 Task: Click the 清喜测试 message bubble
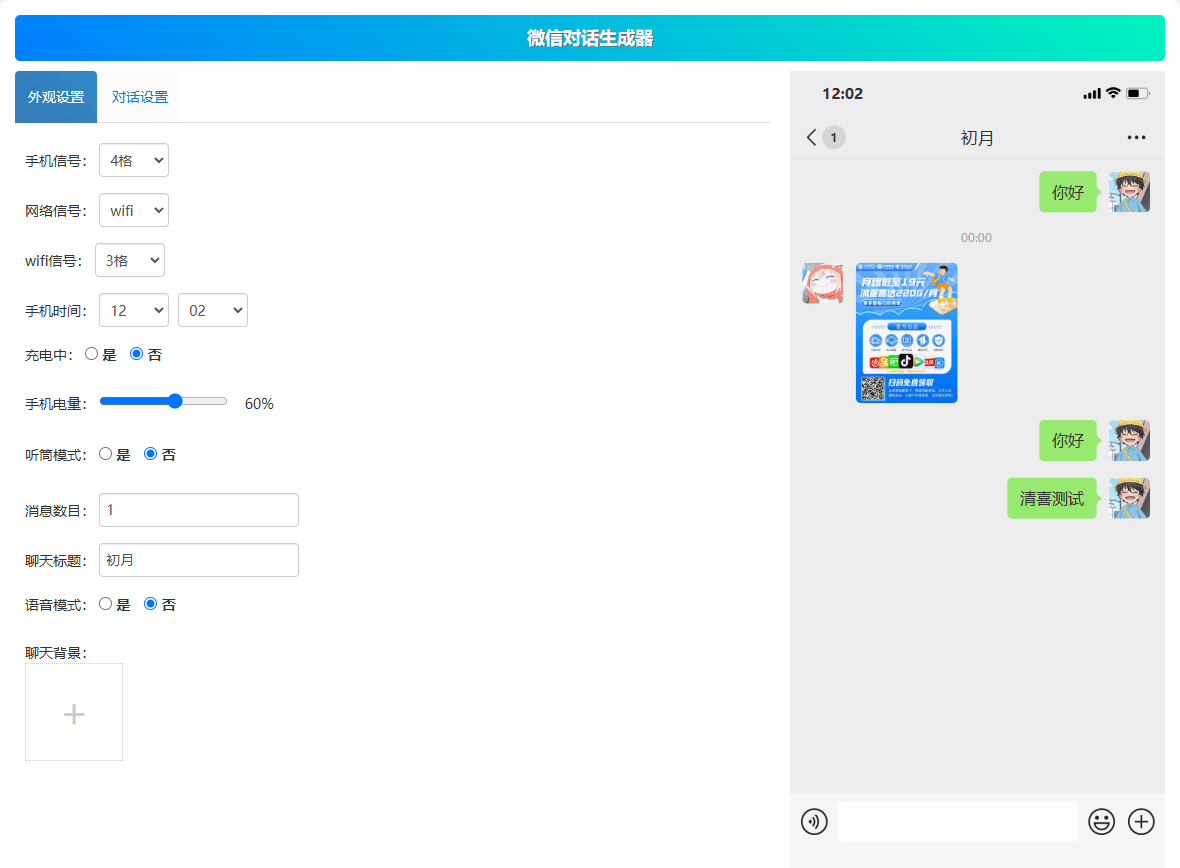click(1051, 498)
